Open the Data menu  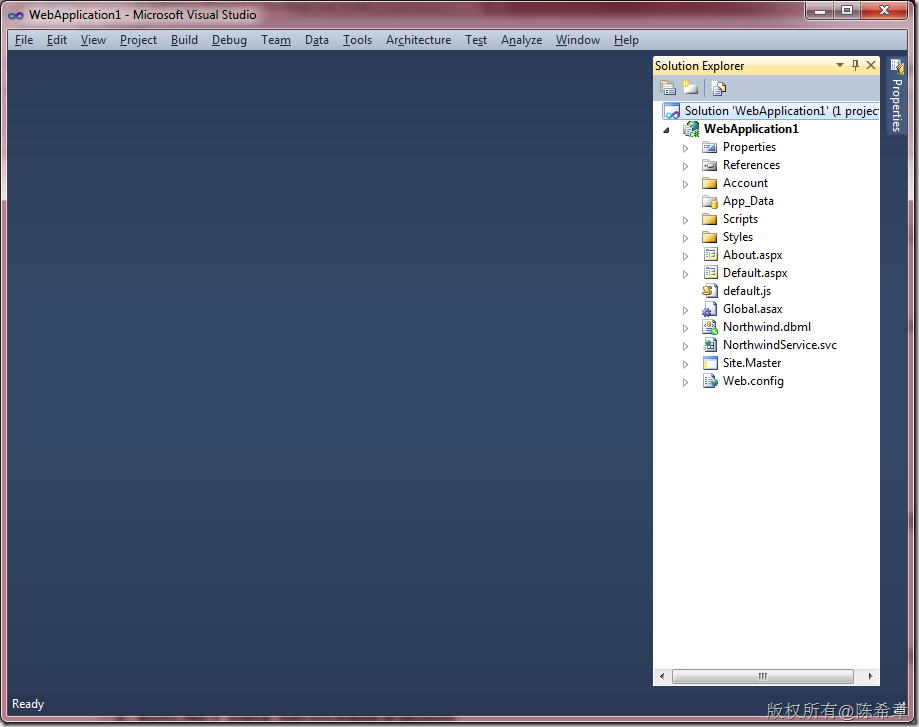pyautogui.click(x=316, y=40)
